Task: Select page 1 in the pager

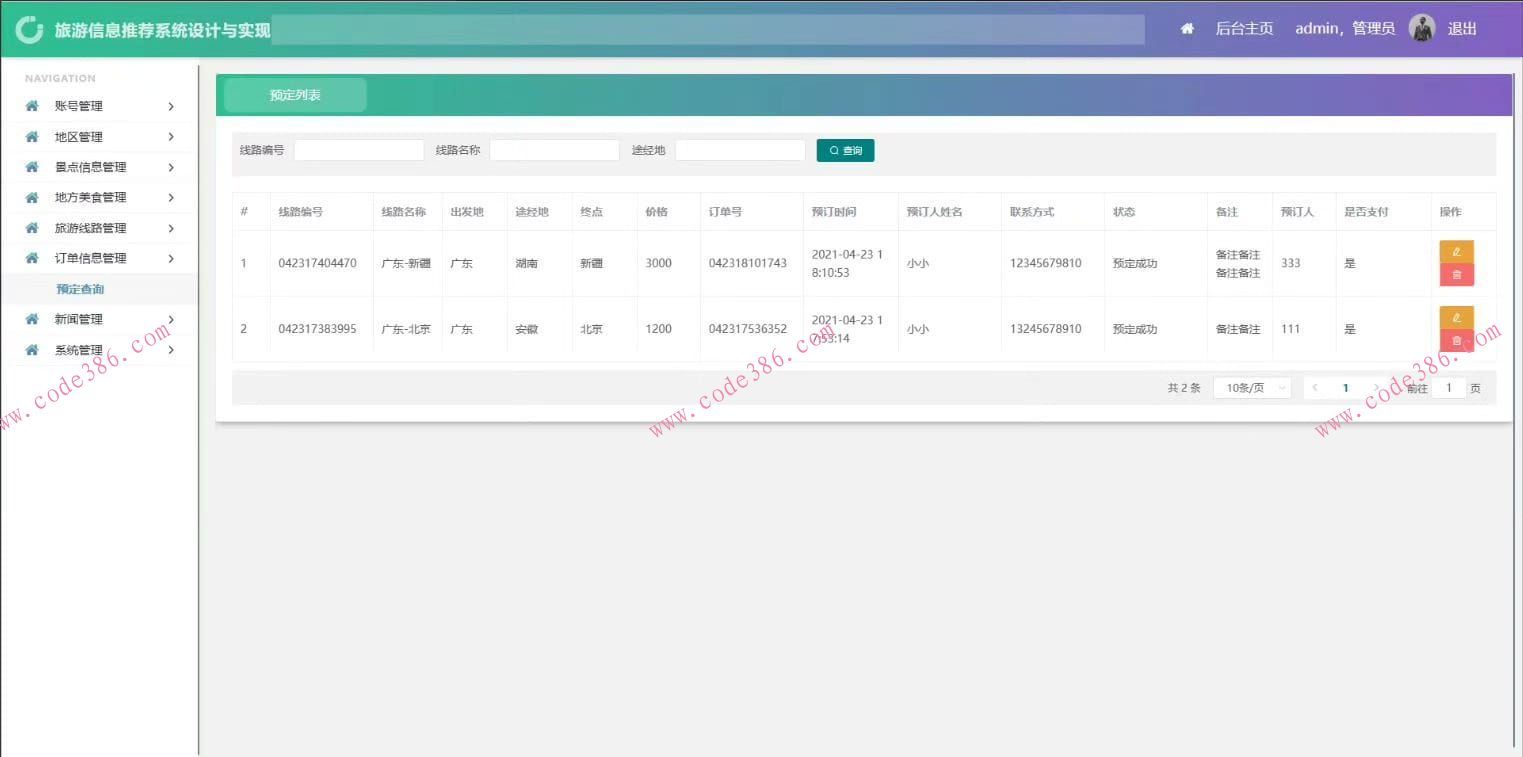Action: pyautogui.click(x=1346, y=388)
